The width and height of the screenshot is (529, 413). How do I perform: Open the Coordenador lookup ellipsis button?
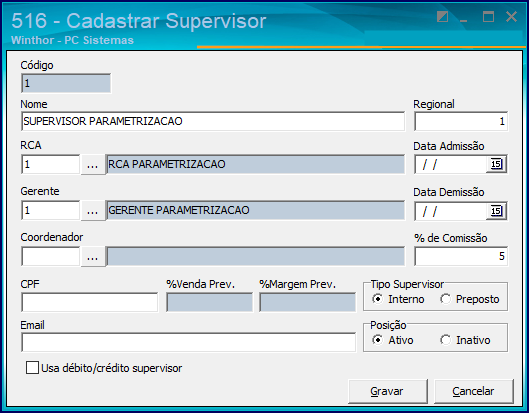(92, 257)
